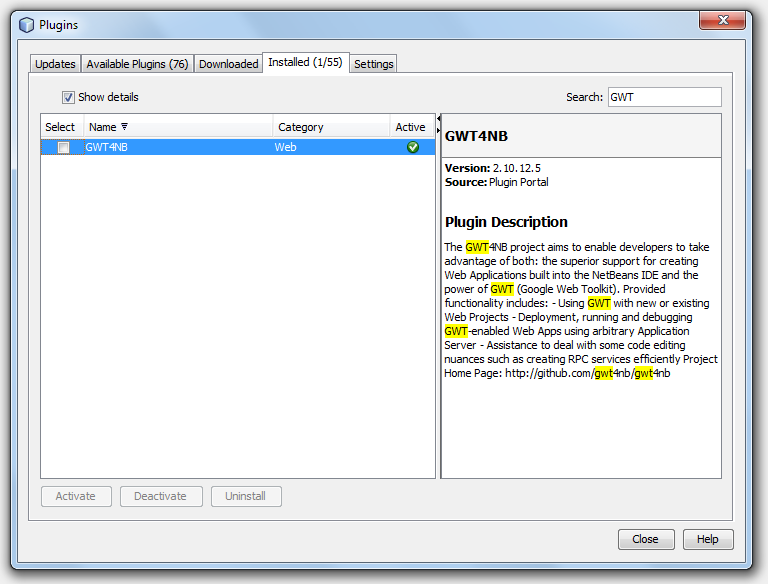768x584 pixels.
Task: Close the Plugins window with the X button
Action: click(x=722, y=20)
